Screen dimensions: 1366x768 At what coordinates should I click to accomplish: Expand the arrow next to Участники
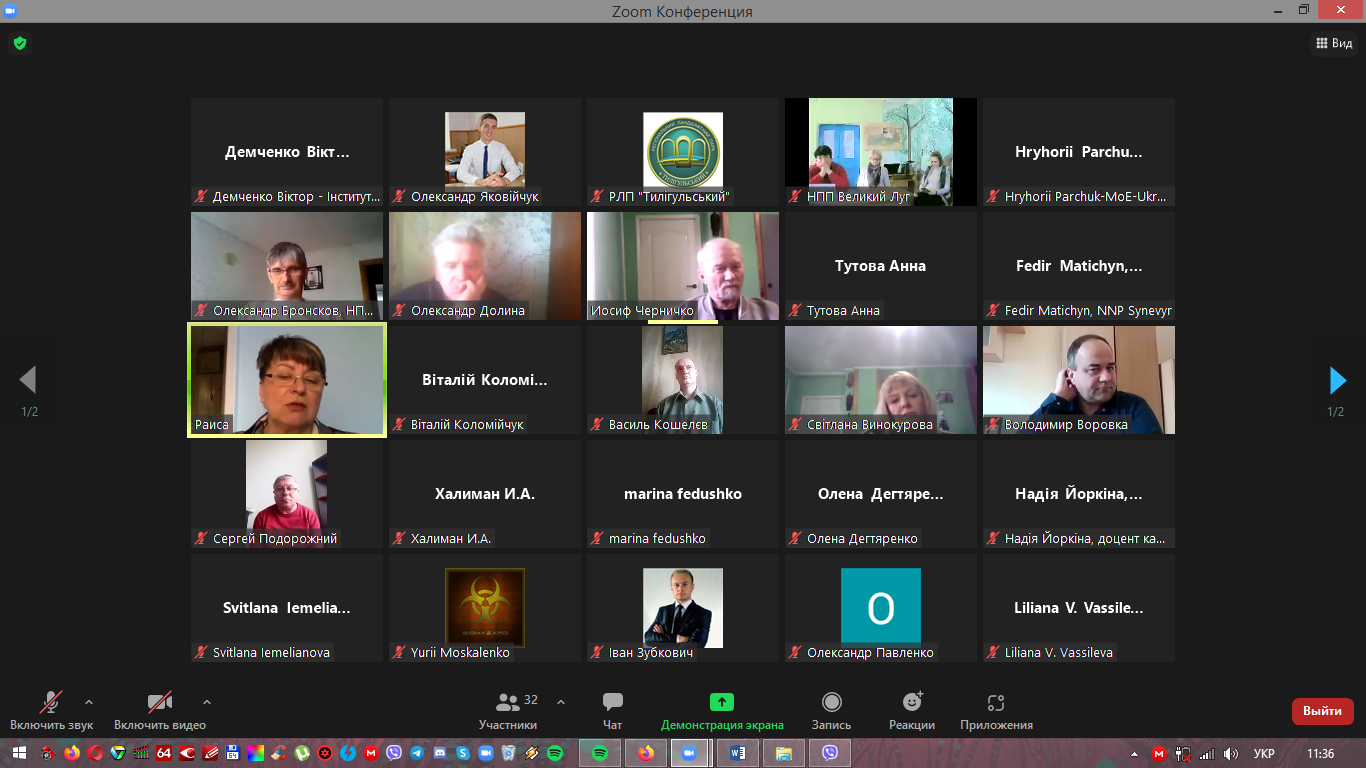560,702
